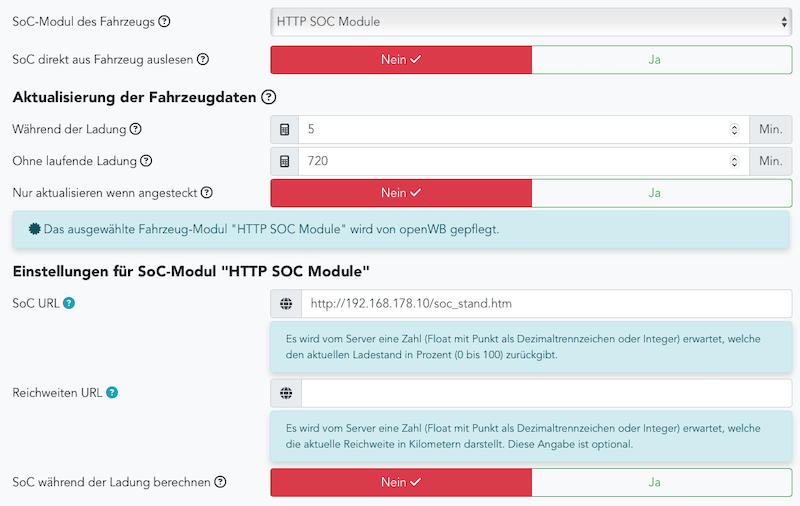The height and width of the screenshot is (506, 800).
Task: Click help icon beside SoC direkt aus Fahrzeug auslesen
Action: coord(203,59)
